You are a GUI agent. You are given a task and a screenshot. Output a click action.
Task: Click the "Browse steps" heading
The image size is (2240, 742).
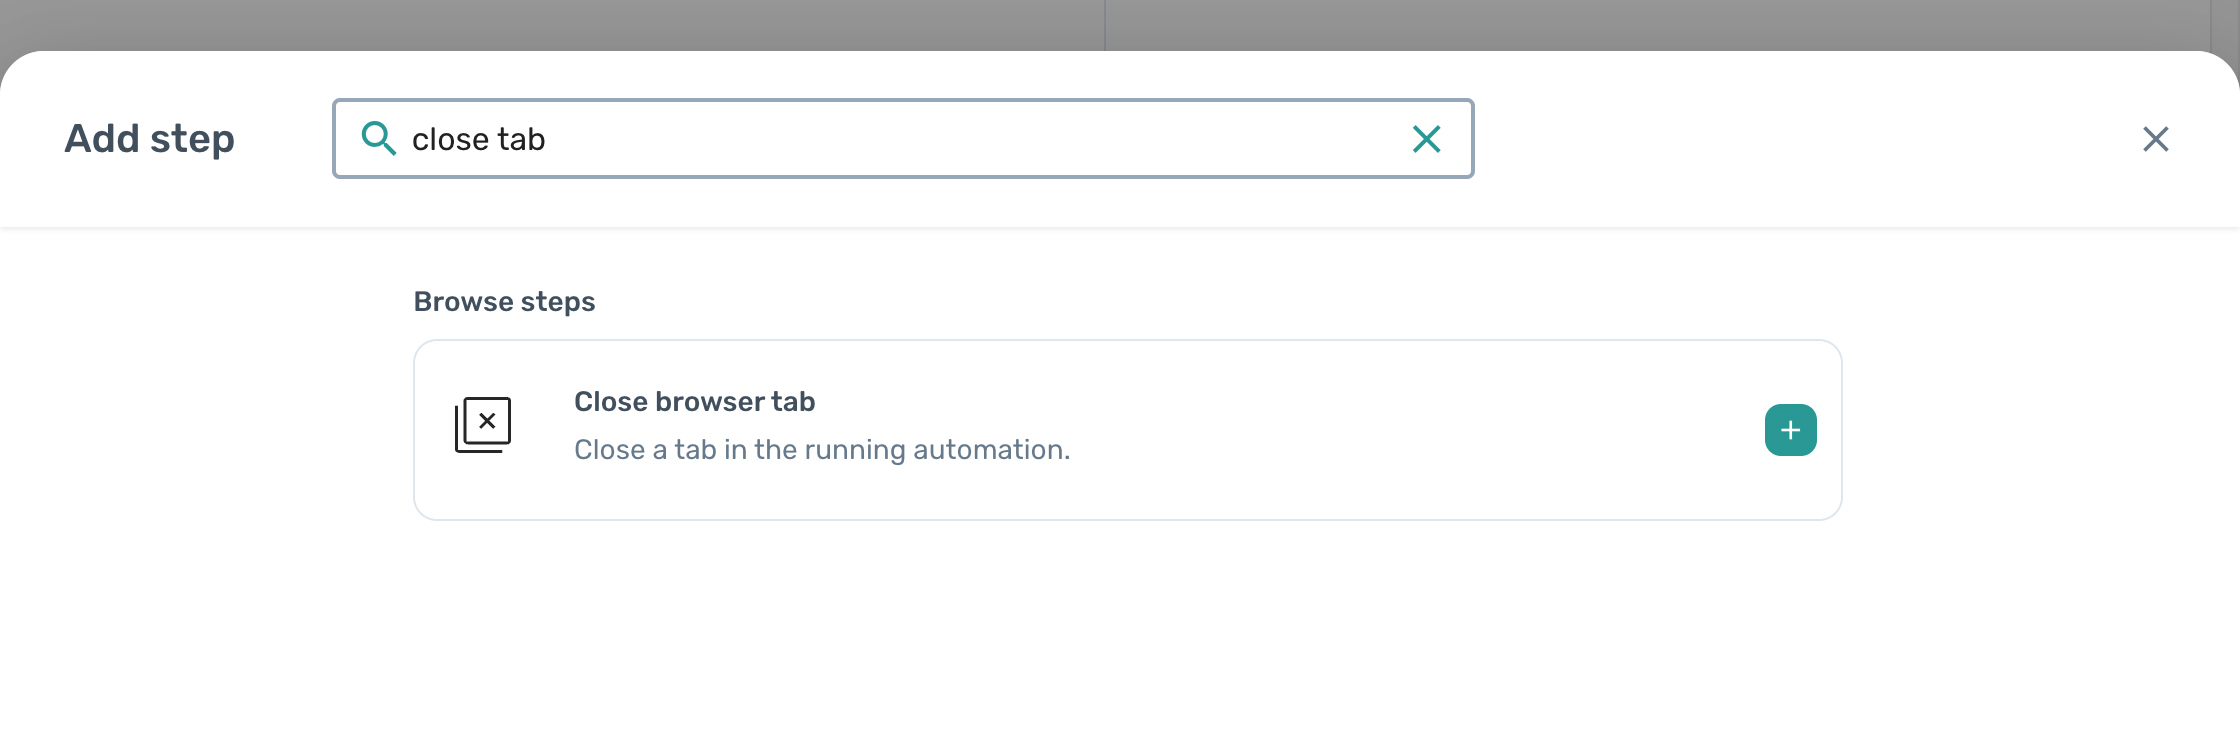(x=504, y=302)
